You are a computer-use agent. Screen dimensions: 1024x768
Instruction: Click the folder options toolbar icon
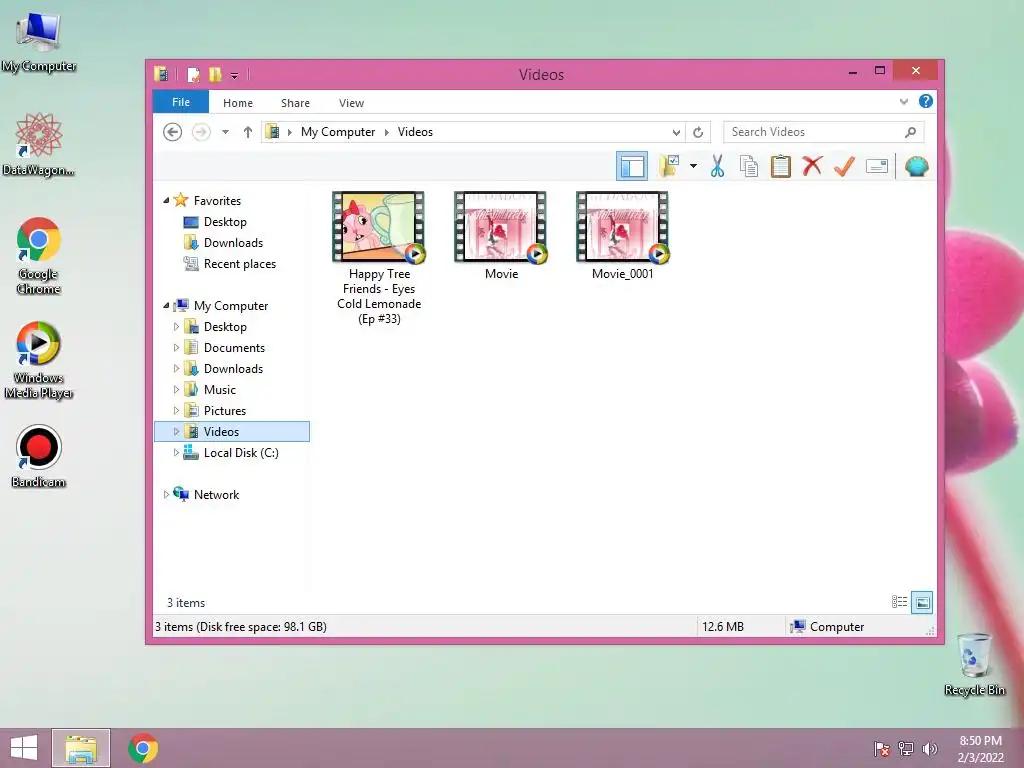[x=669, y=166]
